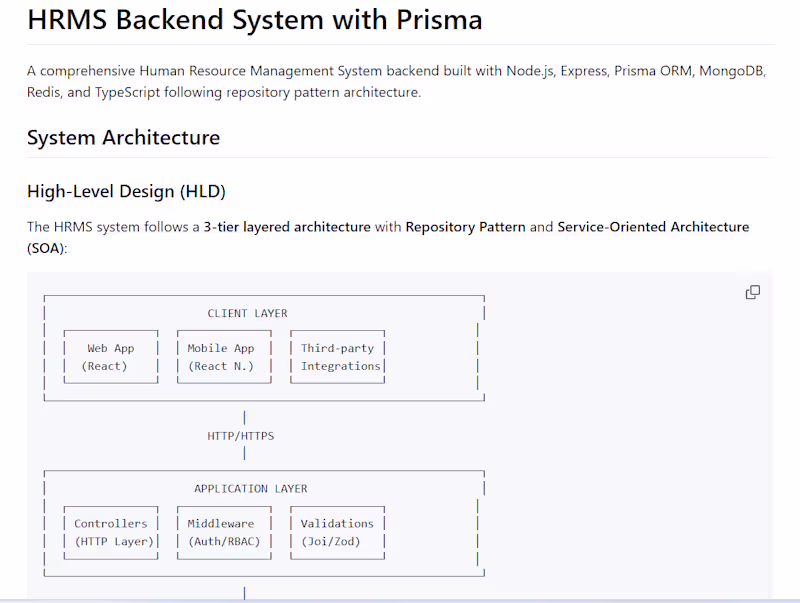
Task: Click the Middleware (Auth/RBAC) box
Action: pos(224,532)
